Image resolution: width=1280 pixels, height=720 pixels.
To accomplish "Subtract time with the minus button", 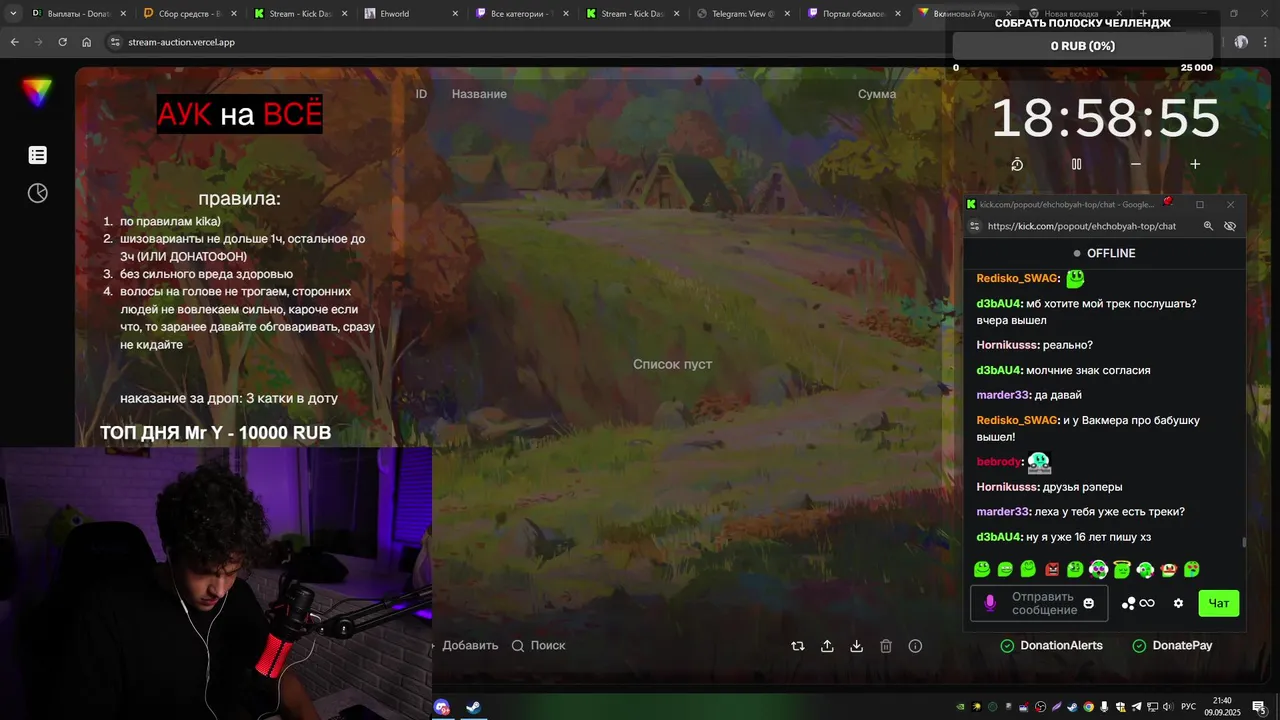I will click(1135, 164).
